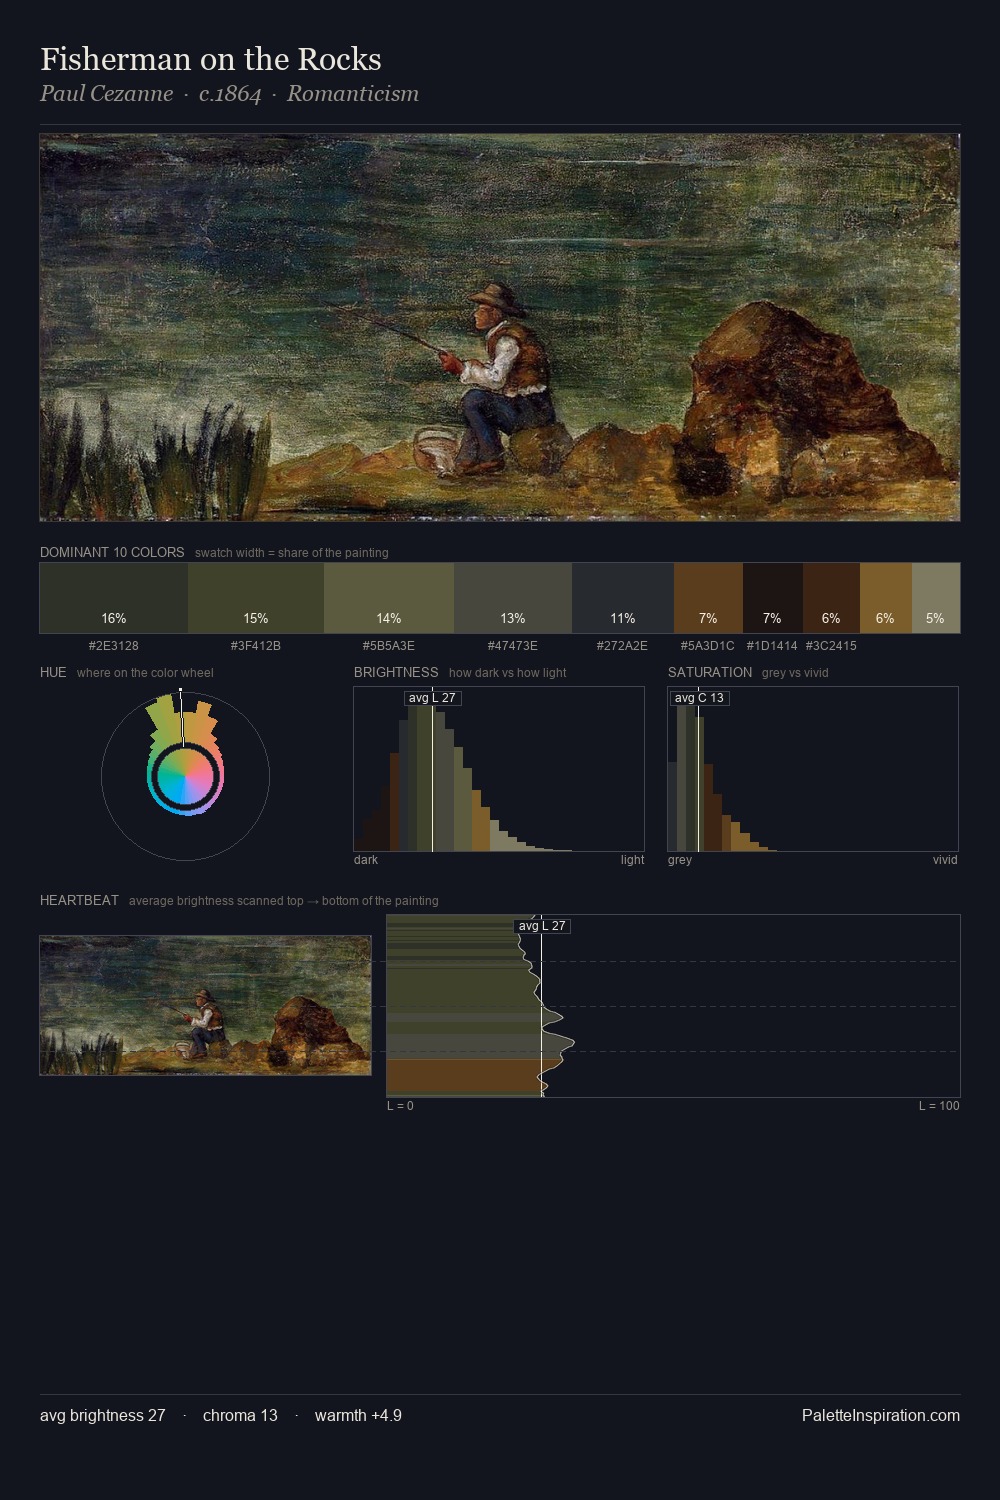Click the 'SATURATION' section heading
1000x1500 pixels.
tap(710, 672)
